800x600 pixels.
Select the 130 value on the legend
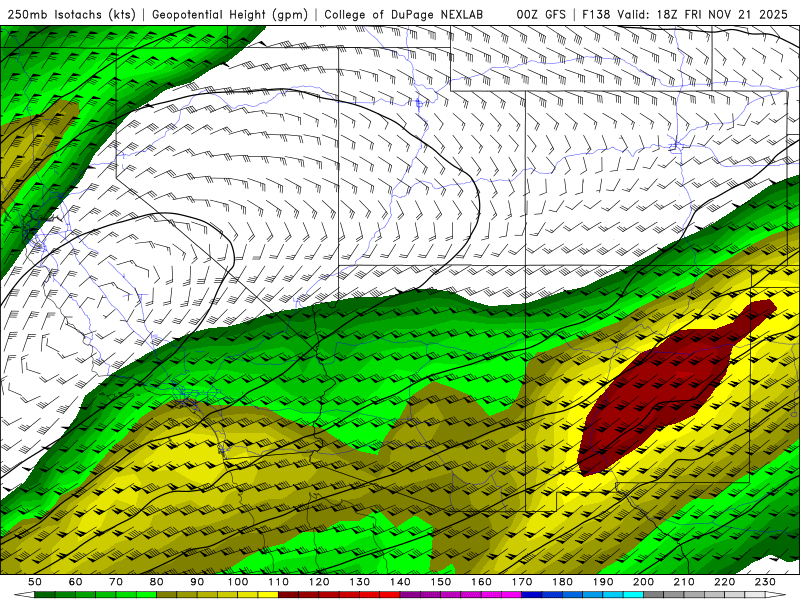click(360, 582)
